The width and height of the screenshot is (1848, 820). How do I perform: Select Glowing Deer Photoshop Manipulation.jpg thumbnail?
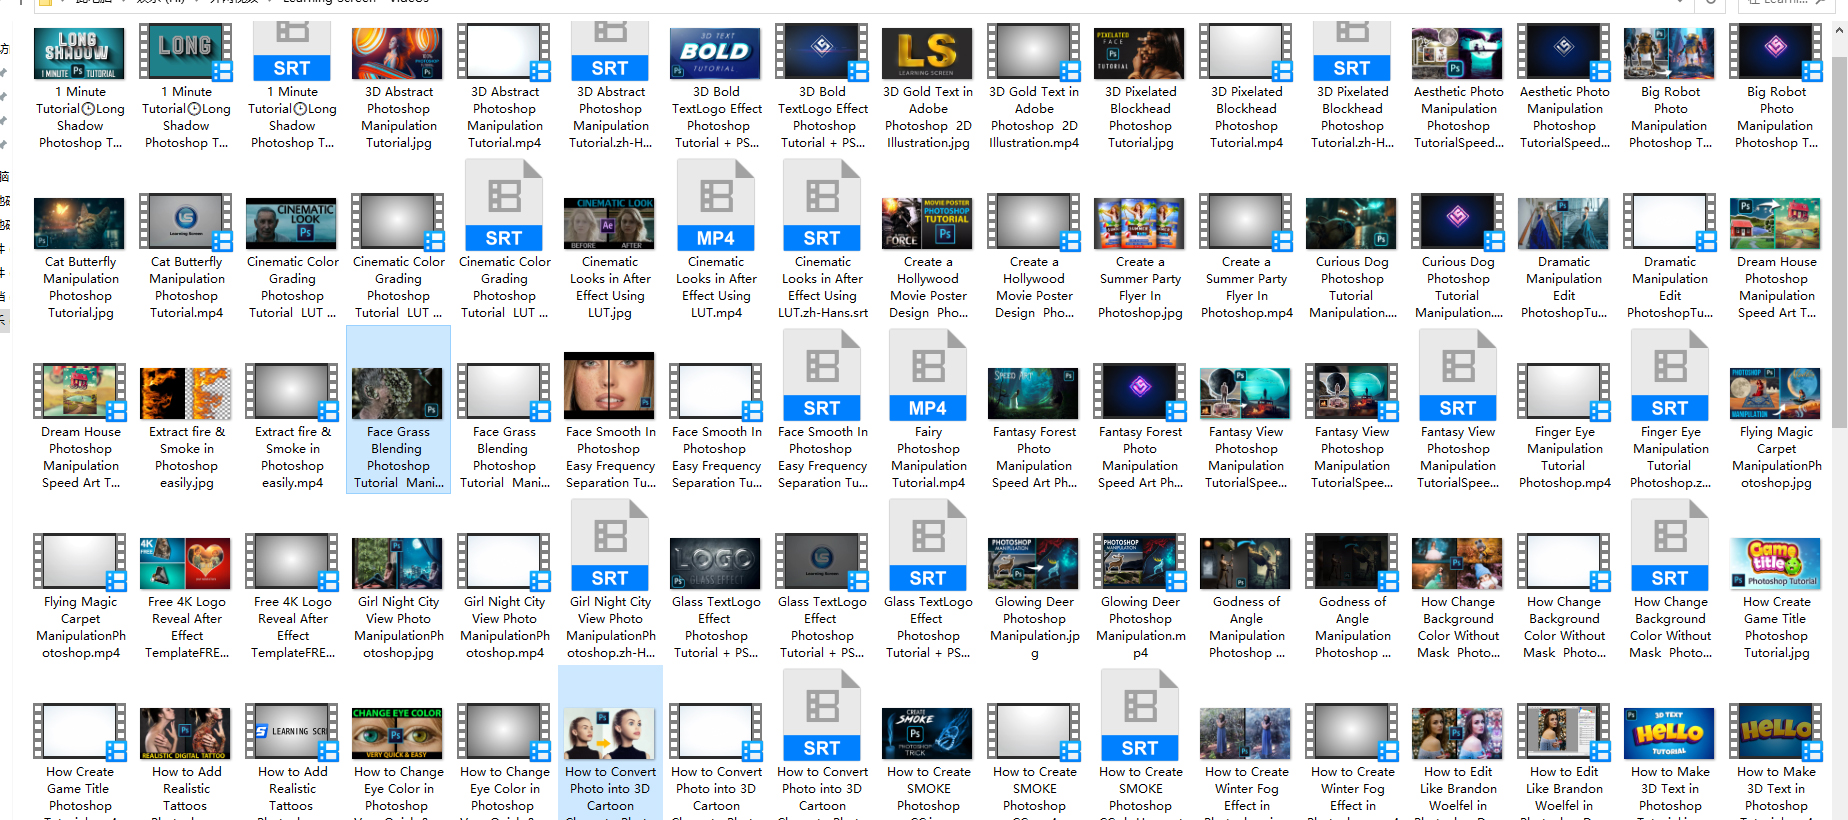tap(1034, 563)
